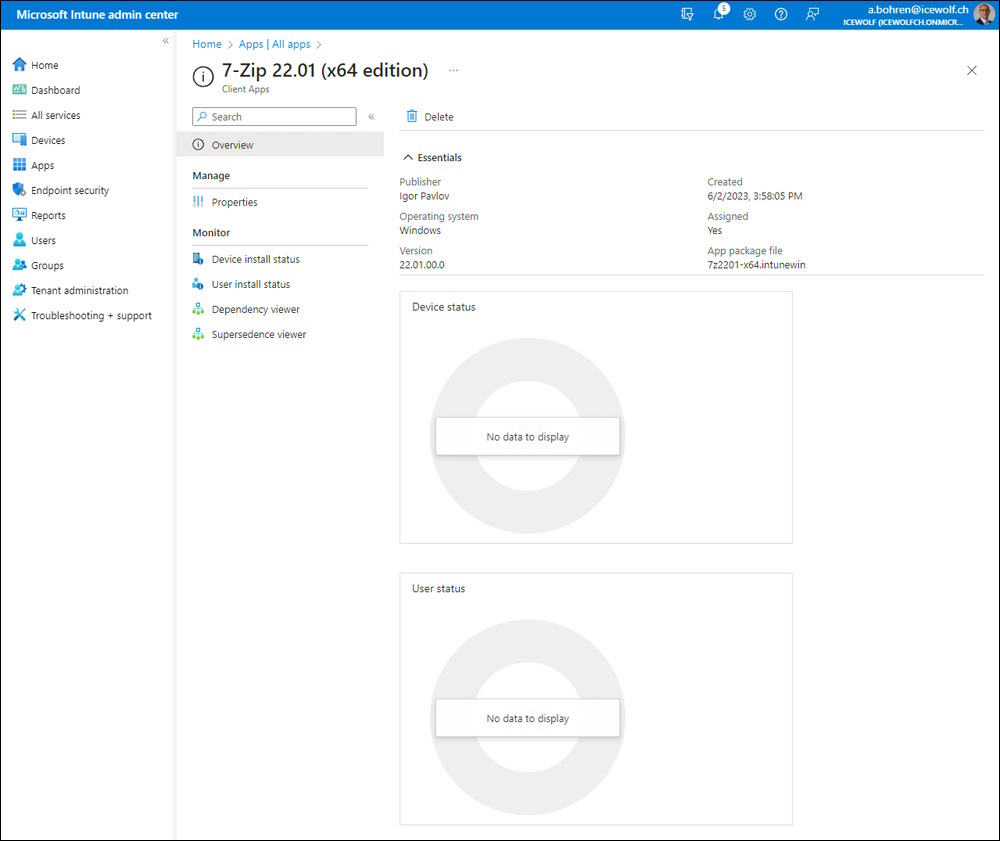Click the Properties sliders icon
1000x841 pixels.
click(x=198, y=202)
